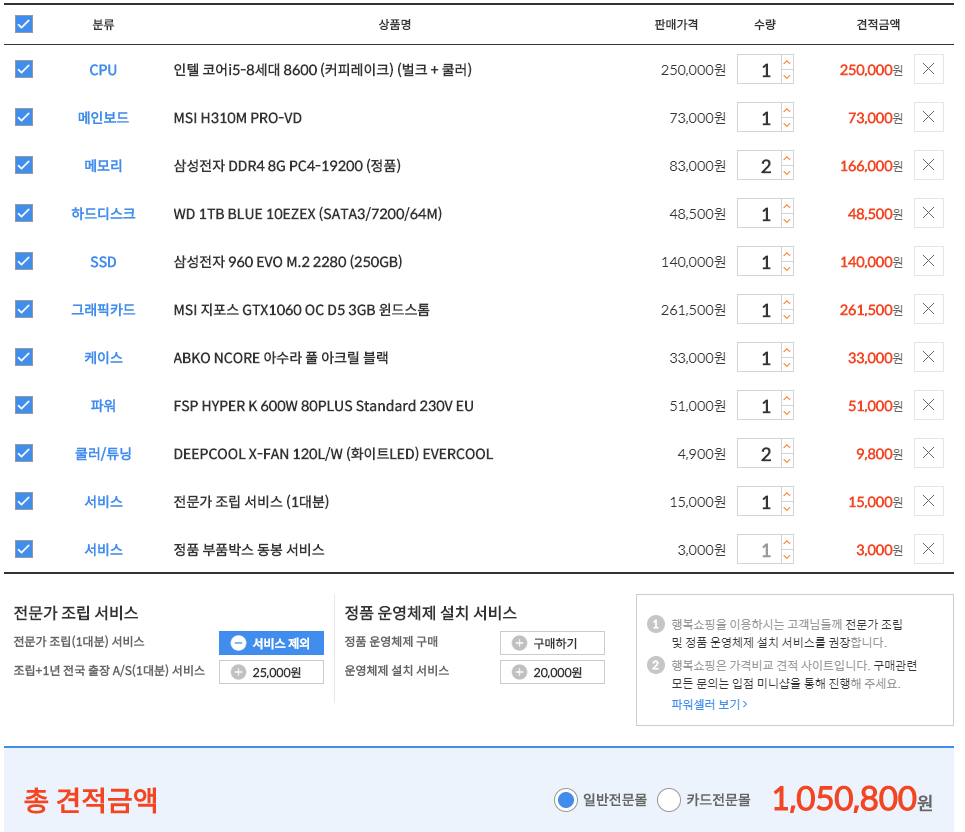Uncheck the 그래픽카드 row checkbox

tap(24, 309)
